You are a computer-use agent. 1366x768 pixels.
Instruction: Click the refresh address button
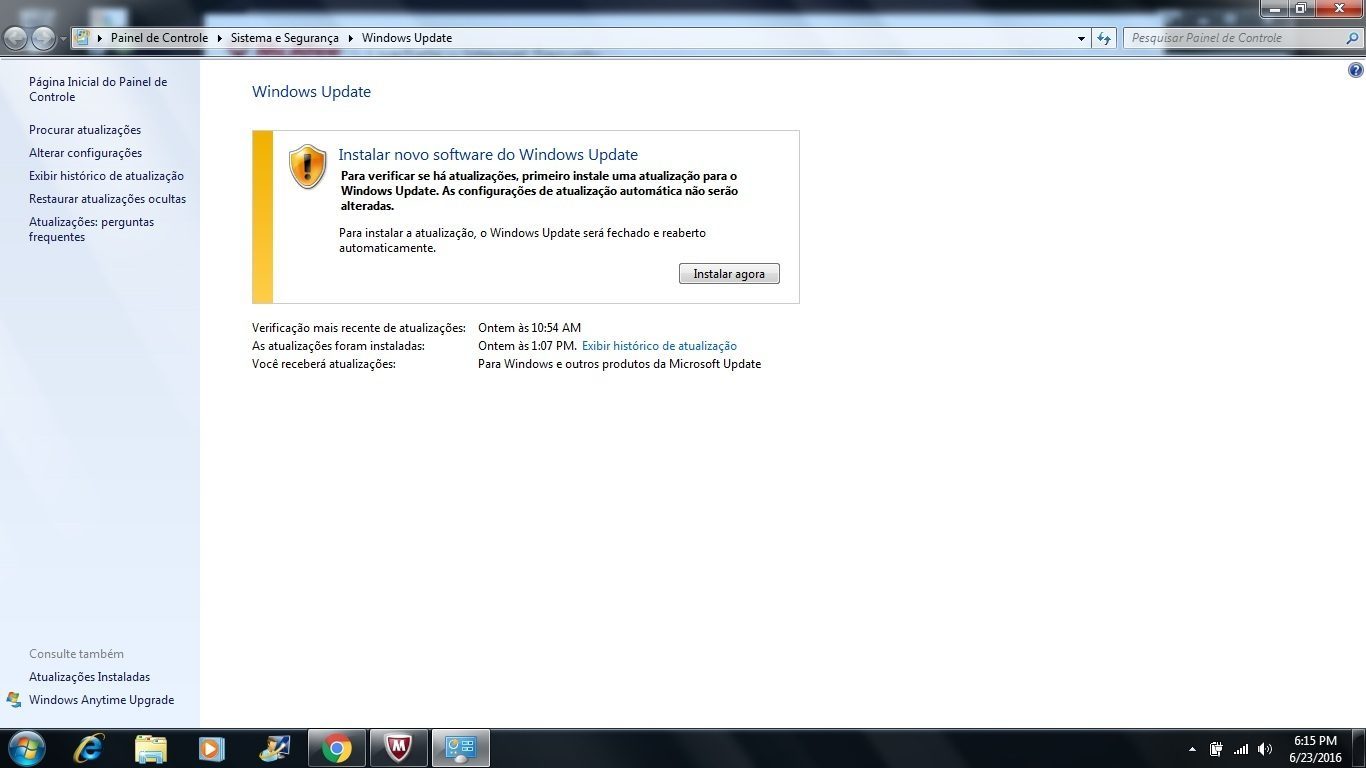1104,38
